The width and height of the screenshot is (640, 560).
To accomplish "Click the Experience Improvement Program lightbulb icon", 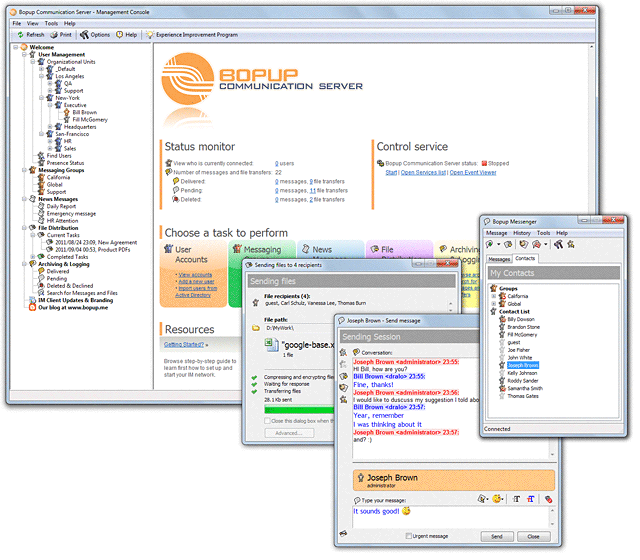I will click(x=150, y=35).
